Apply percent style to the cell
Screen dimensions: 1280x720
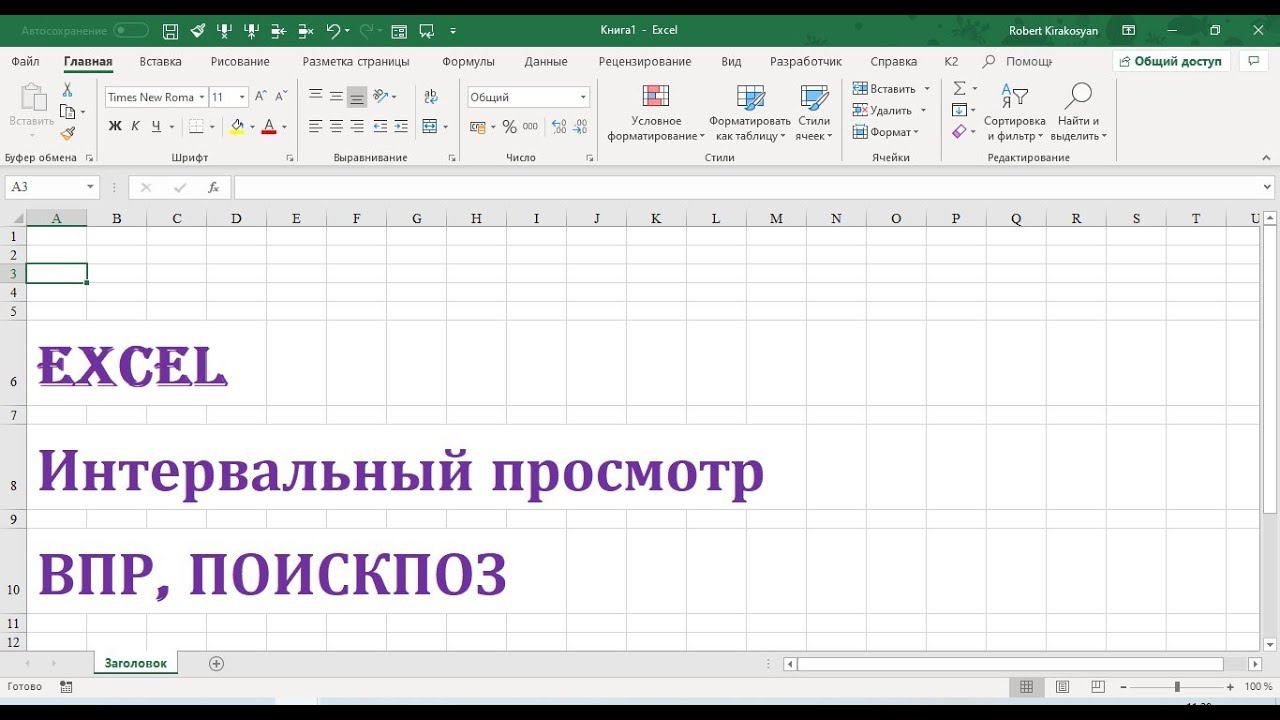(x=509, y=126)
